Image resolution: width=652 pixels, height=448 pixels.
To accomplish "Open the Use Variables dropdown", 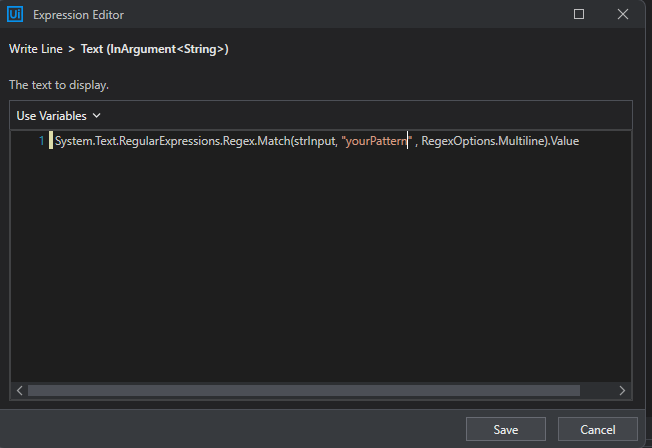I will [59, 116].
